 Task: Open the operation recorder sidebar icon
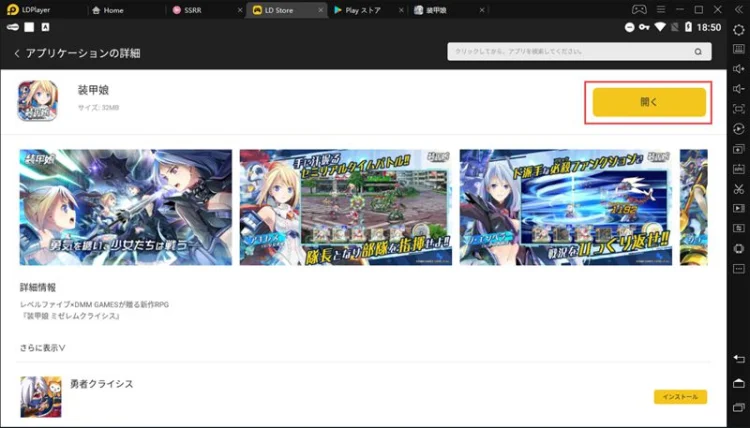739,129
